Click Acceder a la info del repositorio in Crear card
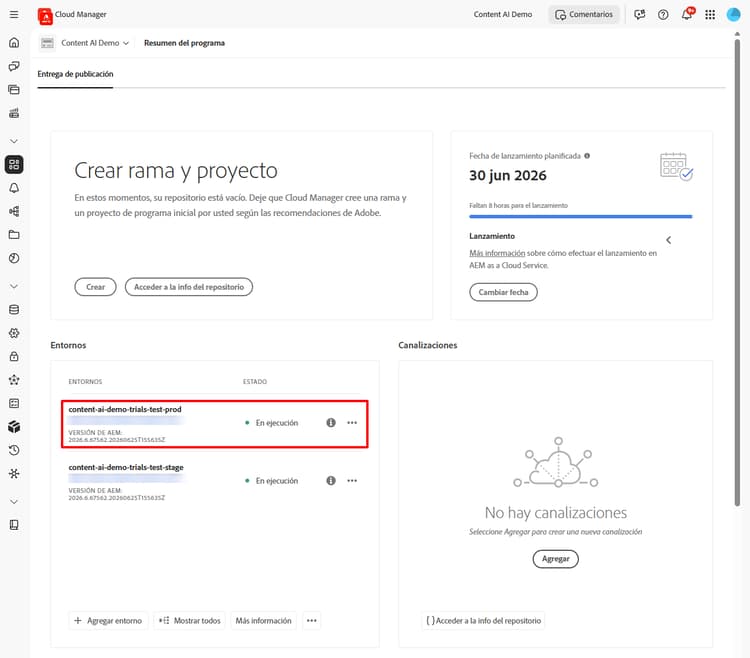The height and width of the screenshot is (658, 750). (189, 287)
